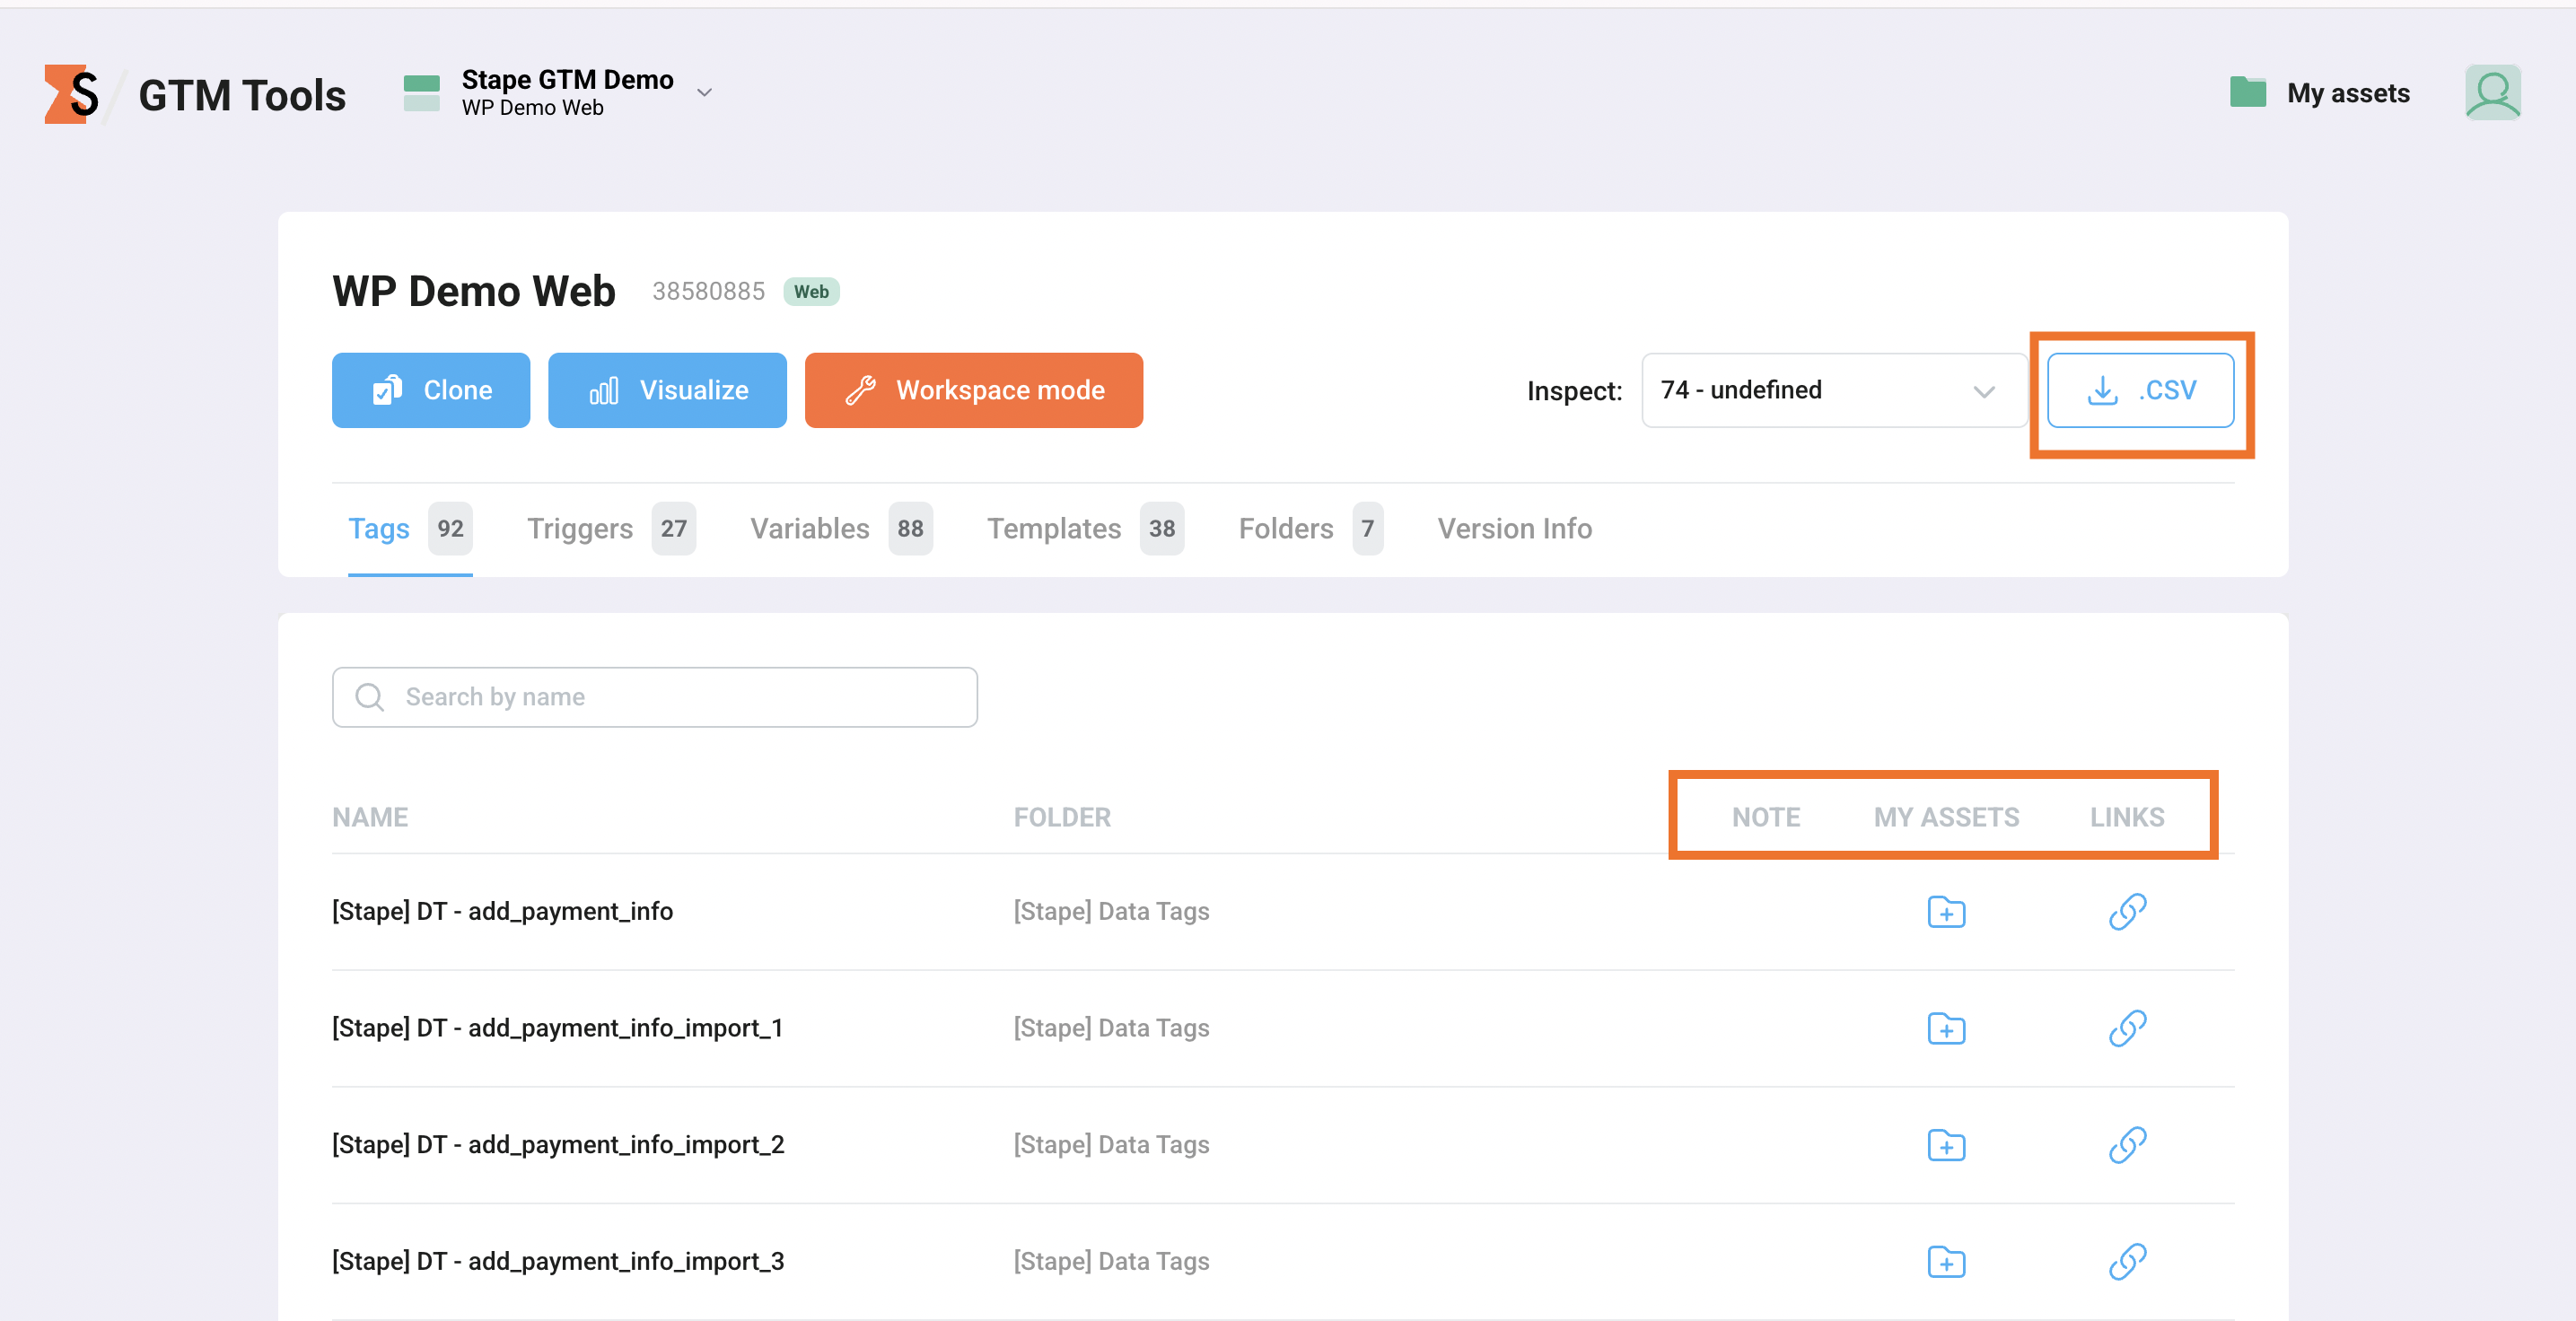Open links for add_payment_info_import_3
The height and width of the screenshot is (1321, 2576).
2127,1262
